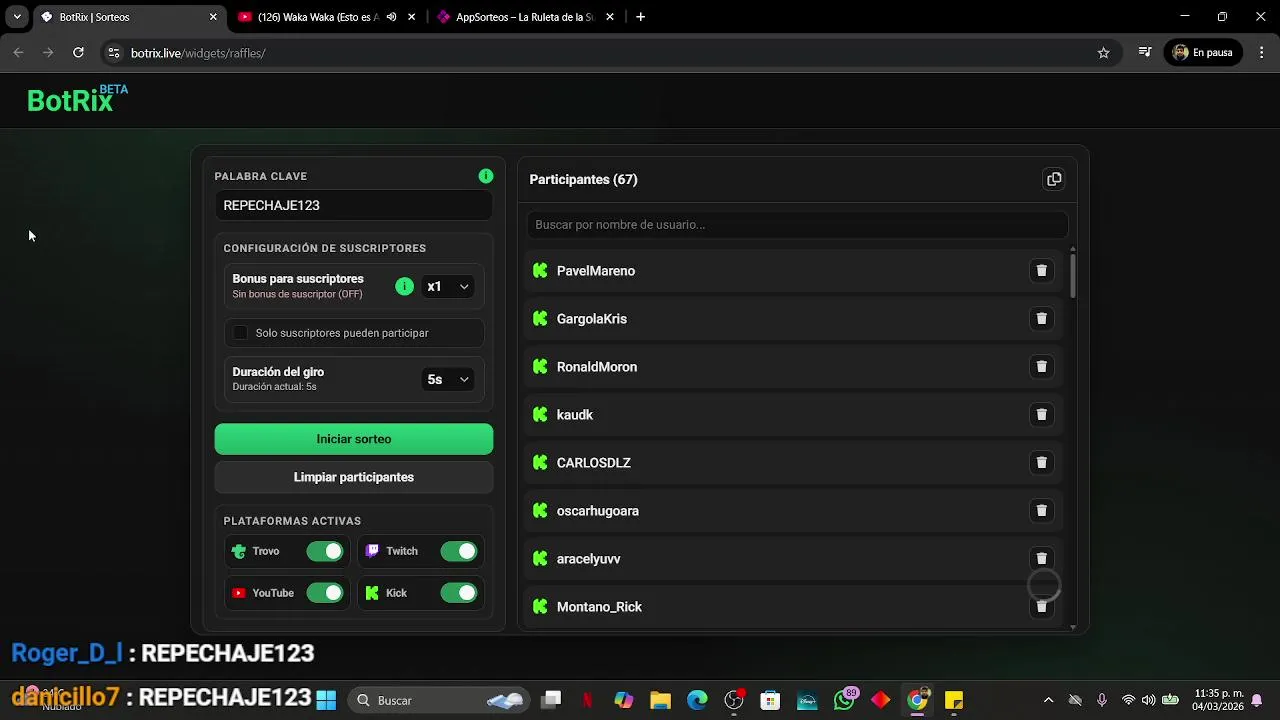Image resolution: width=1280 pixels, height=720 pixels.
Task: Show subscriber bonus info icon
Action: pyautogui.click(x=404, y=286)
